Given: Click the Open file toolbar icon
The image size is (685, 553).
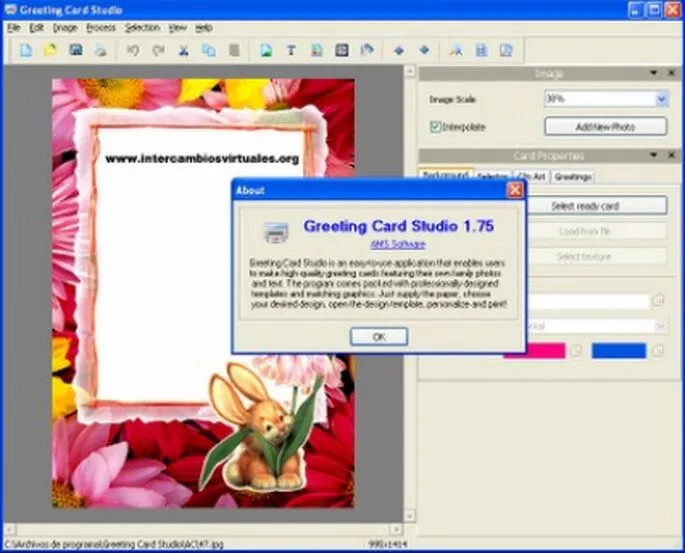Looking at the screenshot, I should pos(51,50).
